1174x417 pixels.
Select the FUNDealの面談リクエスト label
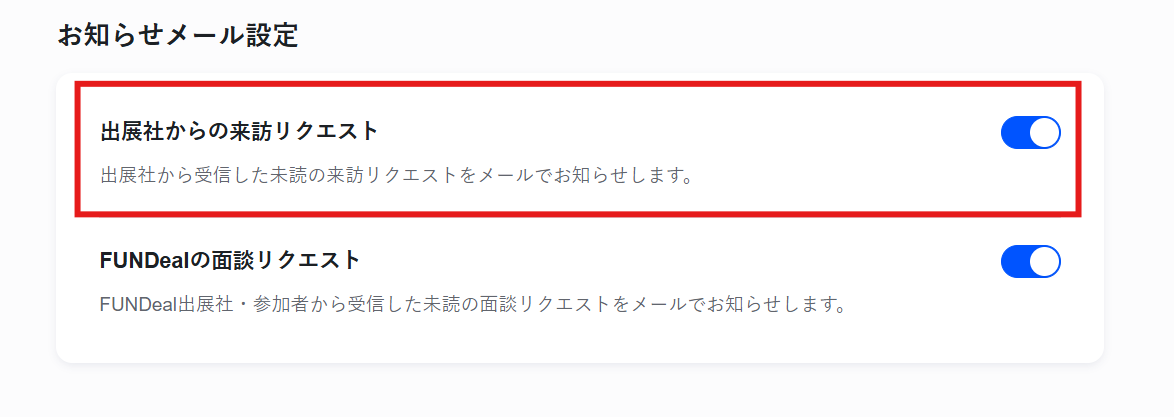(230, 261)
